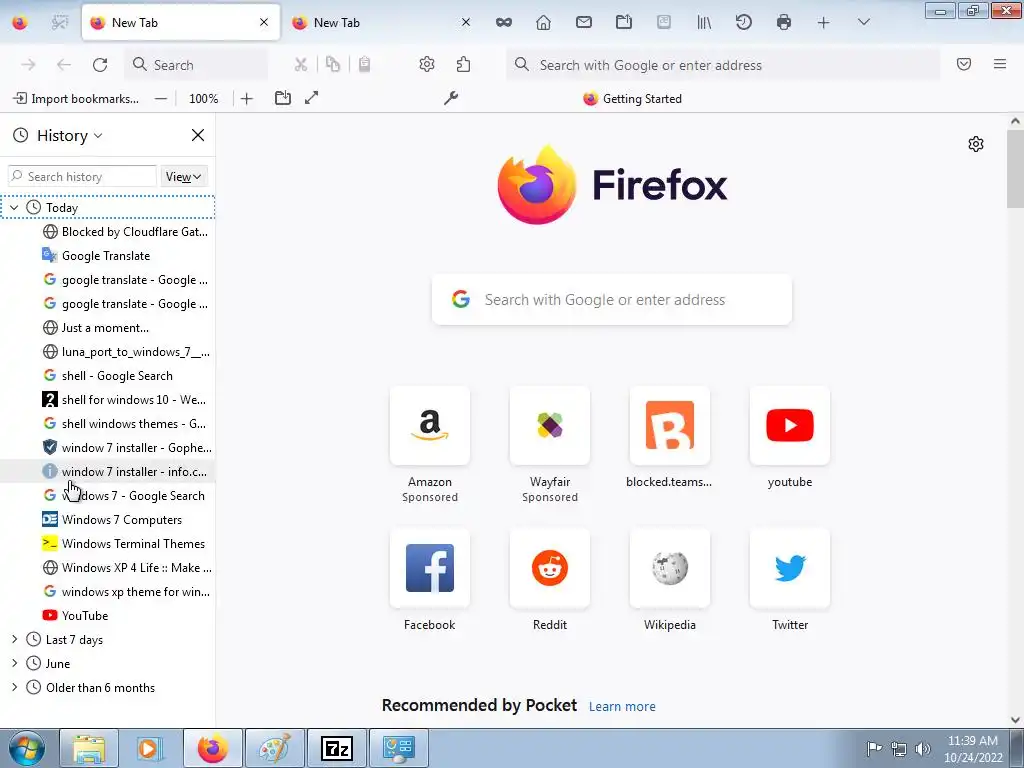This screenshot has height=768, width=1024.
Task: Click the email link envelope icon
Action: [584, 22]
